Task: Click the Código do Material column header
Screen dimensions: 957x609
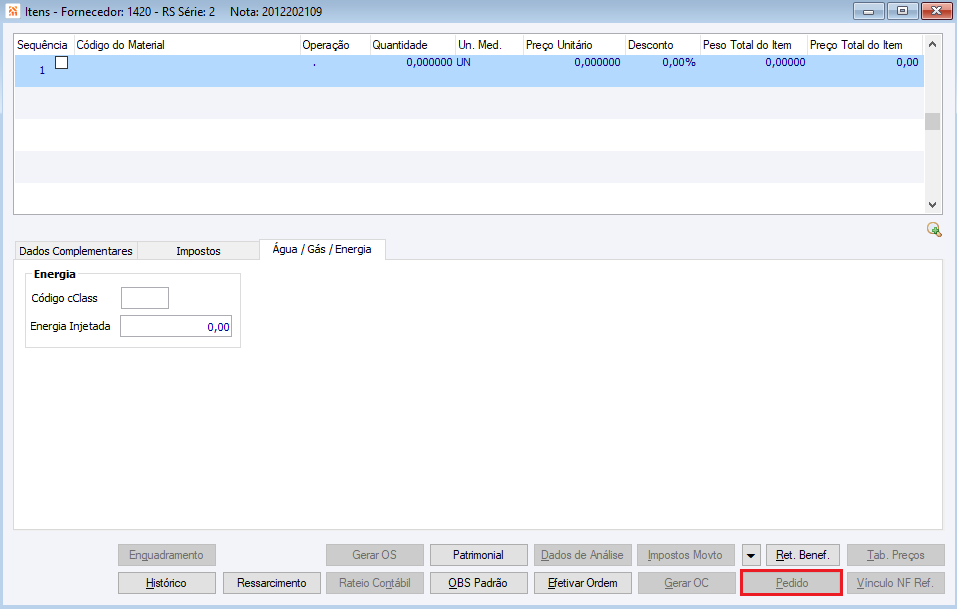Action: (187, 45)
